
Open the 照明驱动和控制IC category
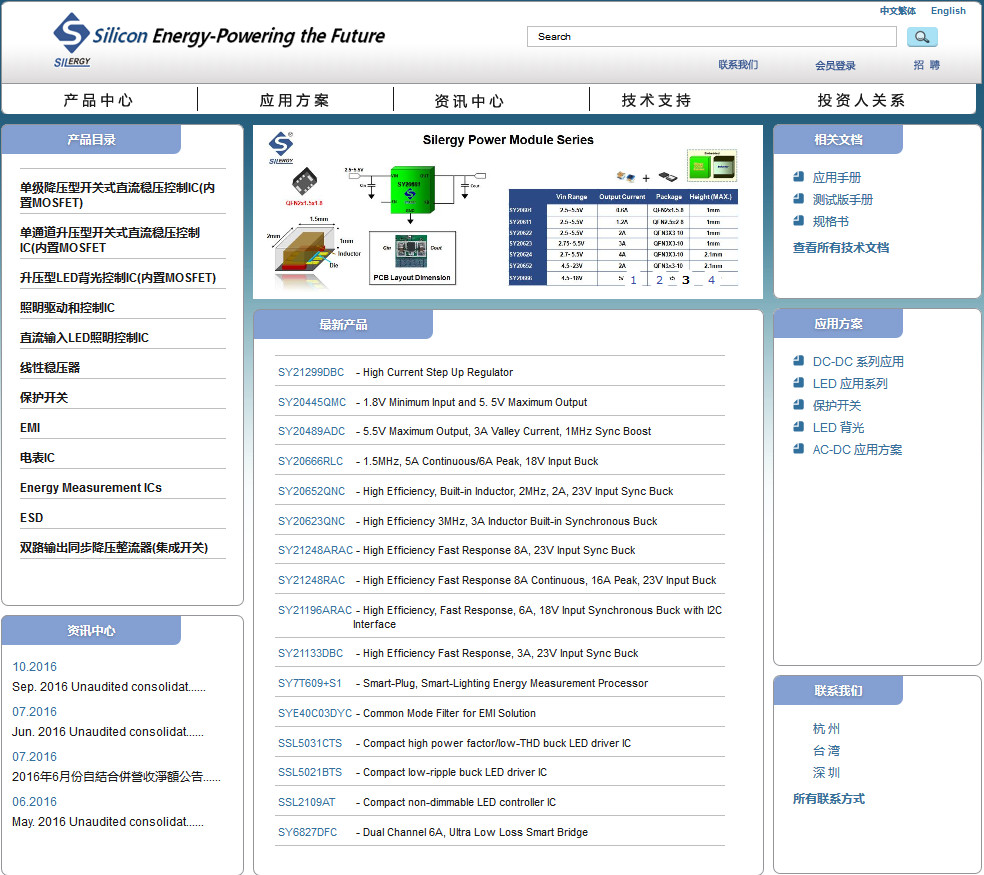coord(67,308)
